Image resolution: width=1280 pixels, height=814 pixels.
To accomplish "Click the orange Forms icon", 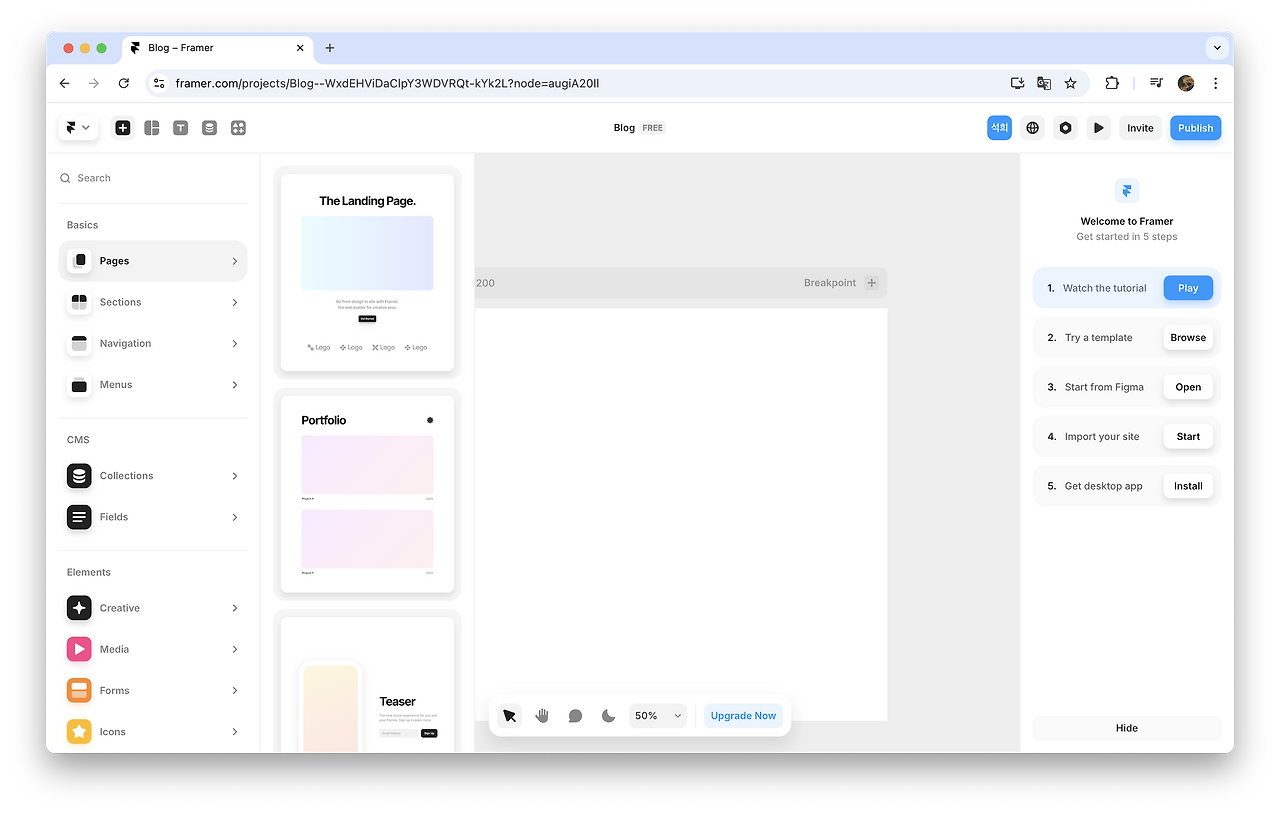I will click(x=79, y=690).
